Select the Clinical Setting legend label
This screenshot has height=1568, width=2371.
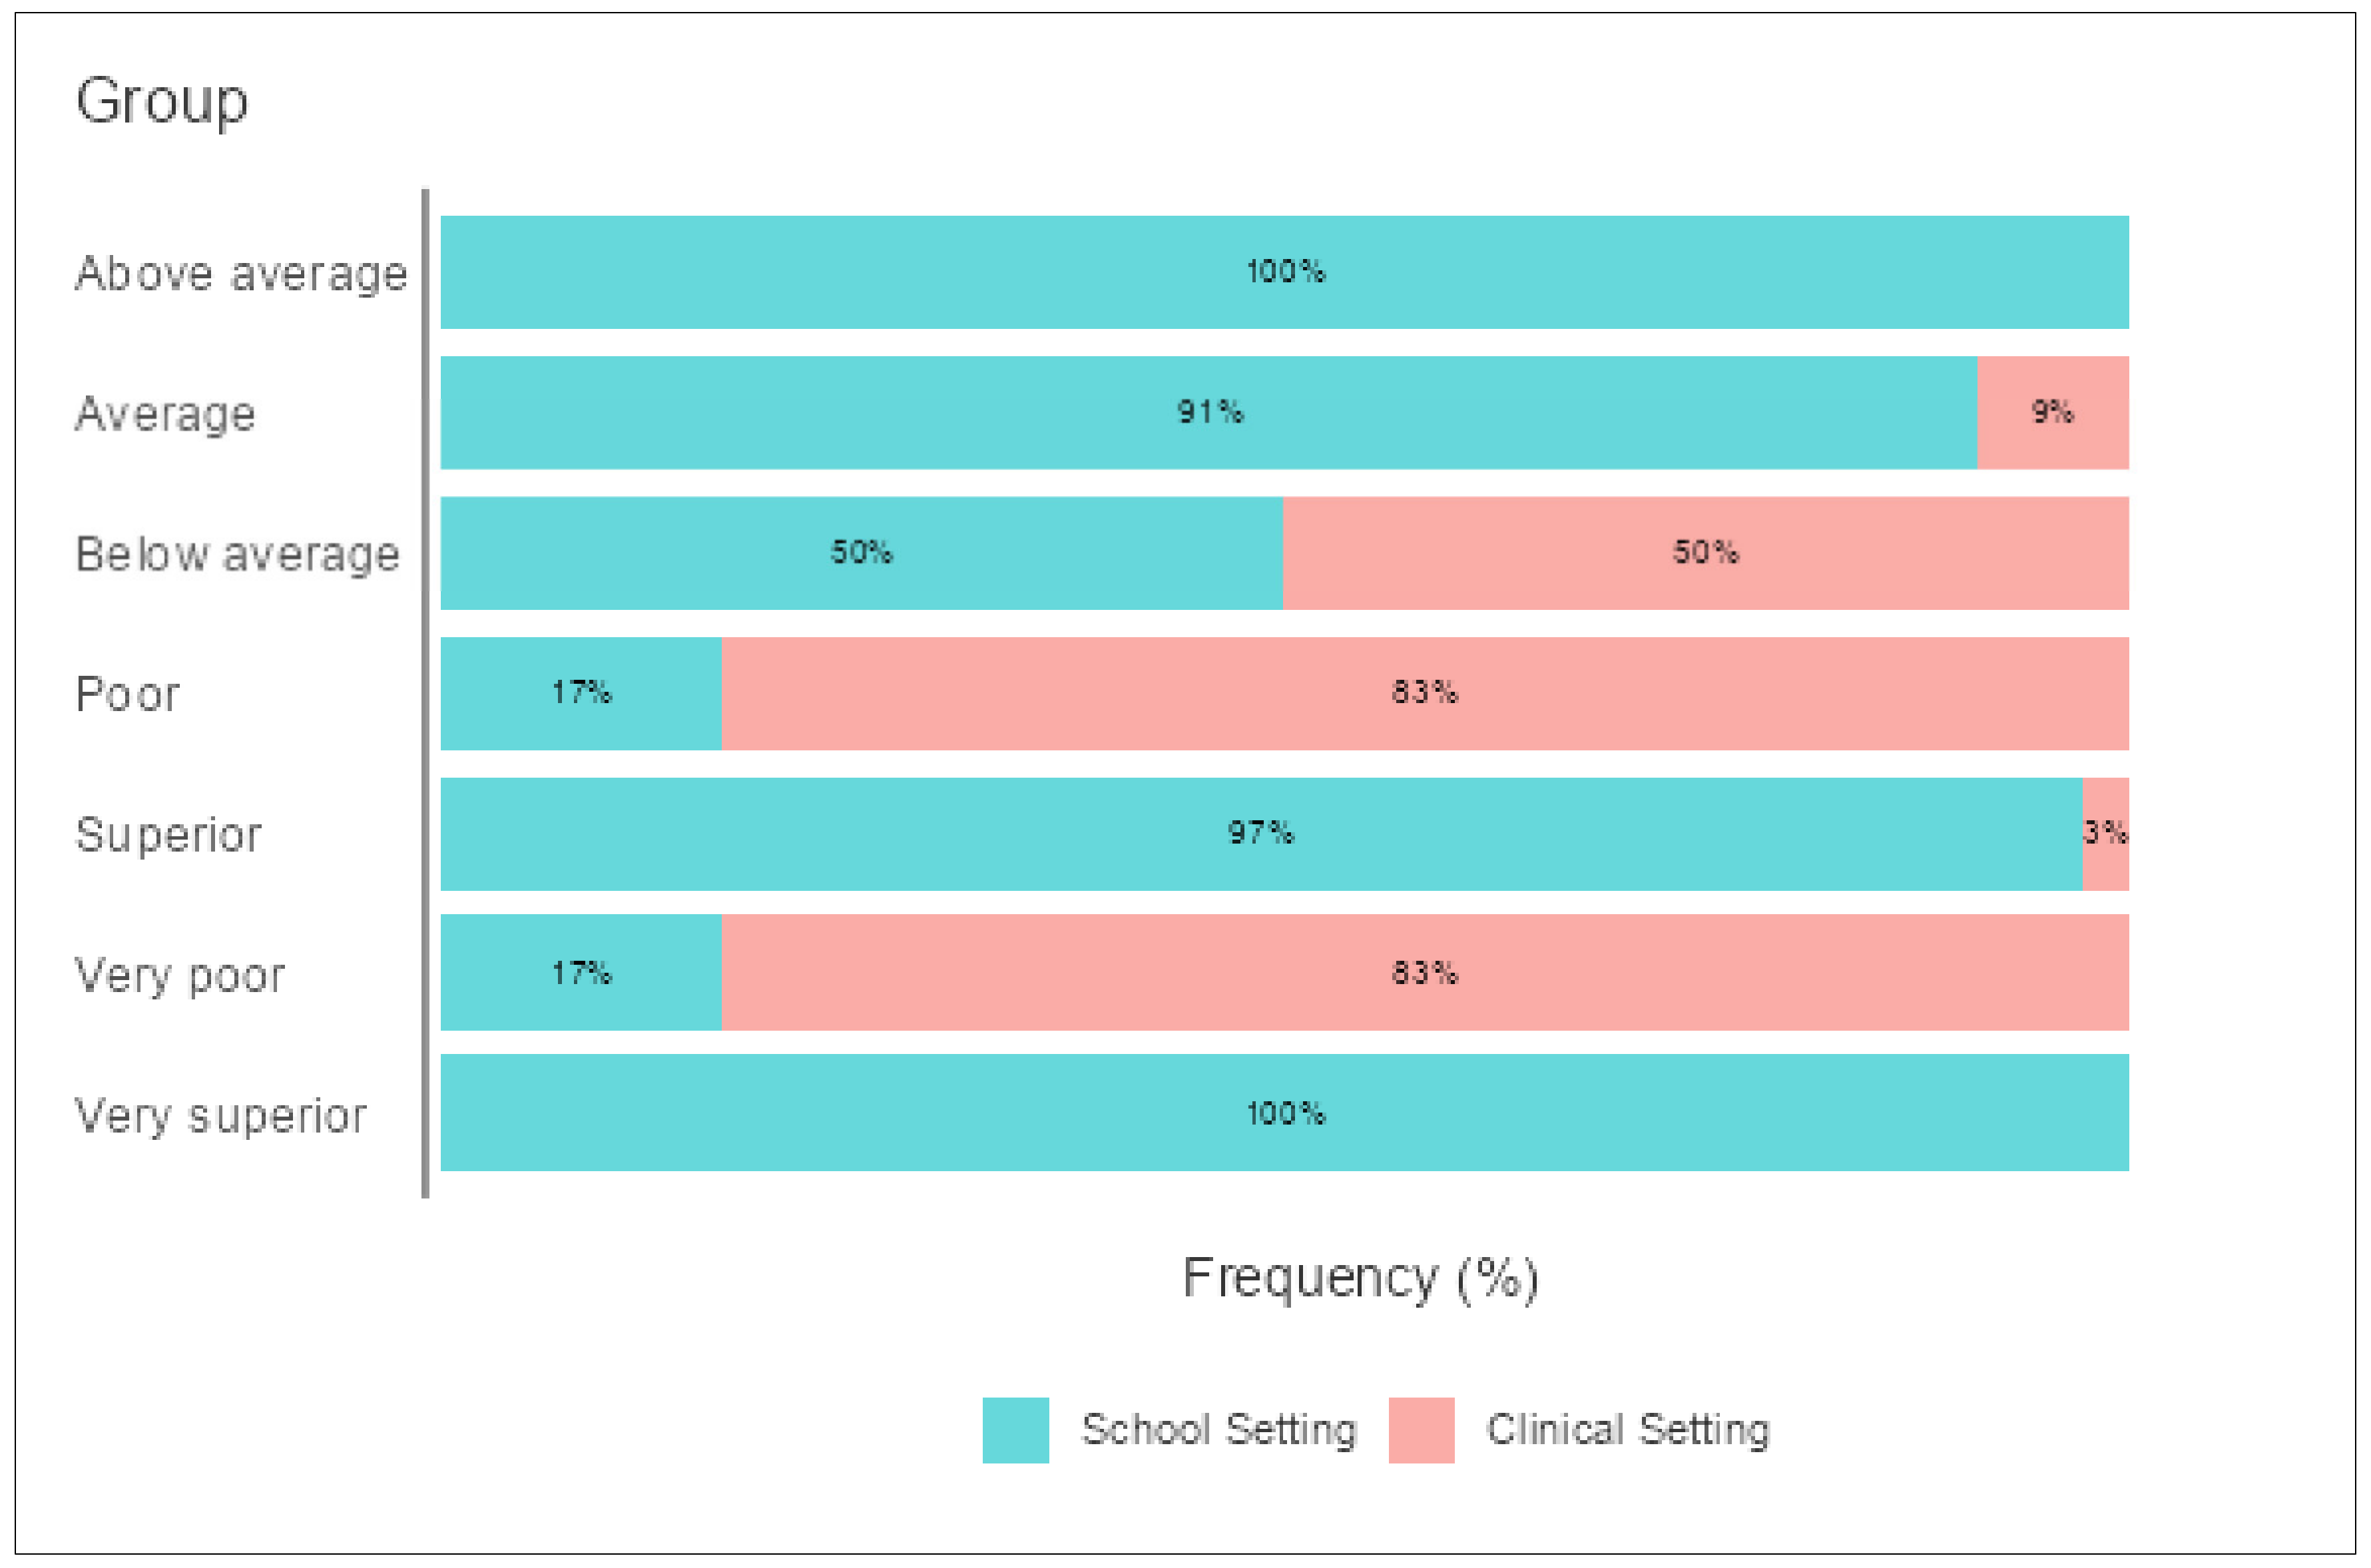tap(1628, 1430)
